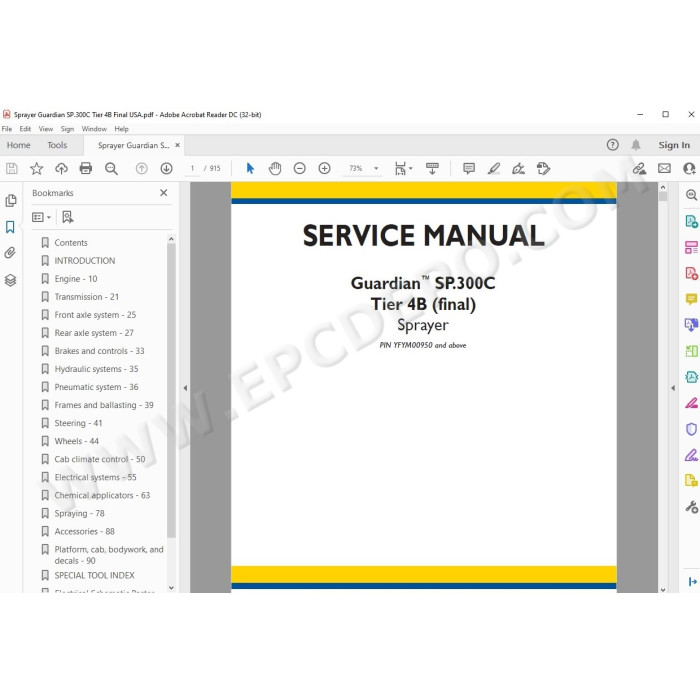Screen dimensions: 700x700
Task: Open the Export PDF tool in right rail
Action: (691, 221)
